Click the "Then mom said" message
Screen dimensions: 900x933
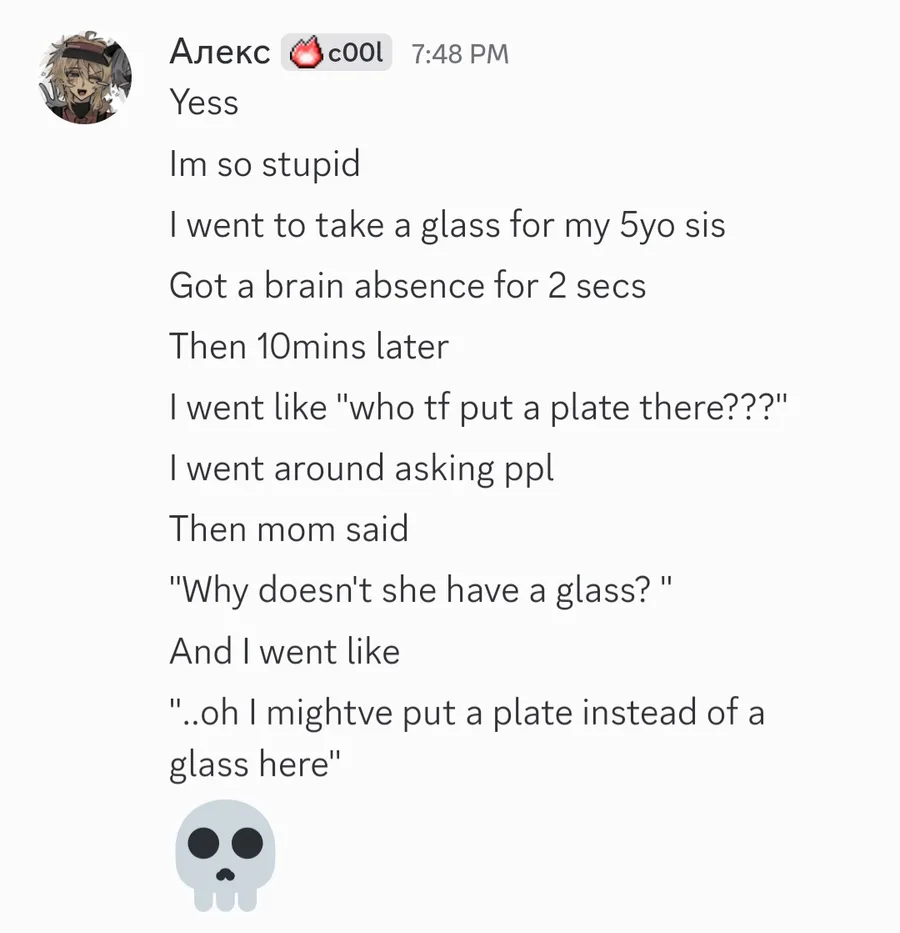[x=289, y=529]
